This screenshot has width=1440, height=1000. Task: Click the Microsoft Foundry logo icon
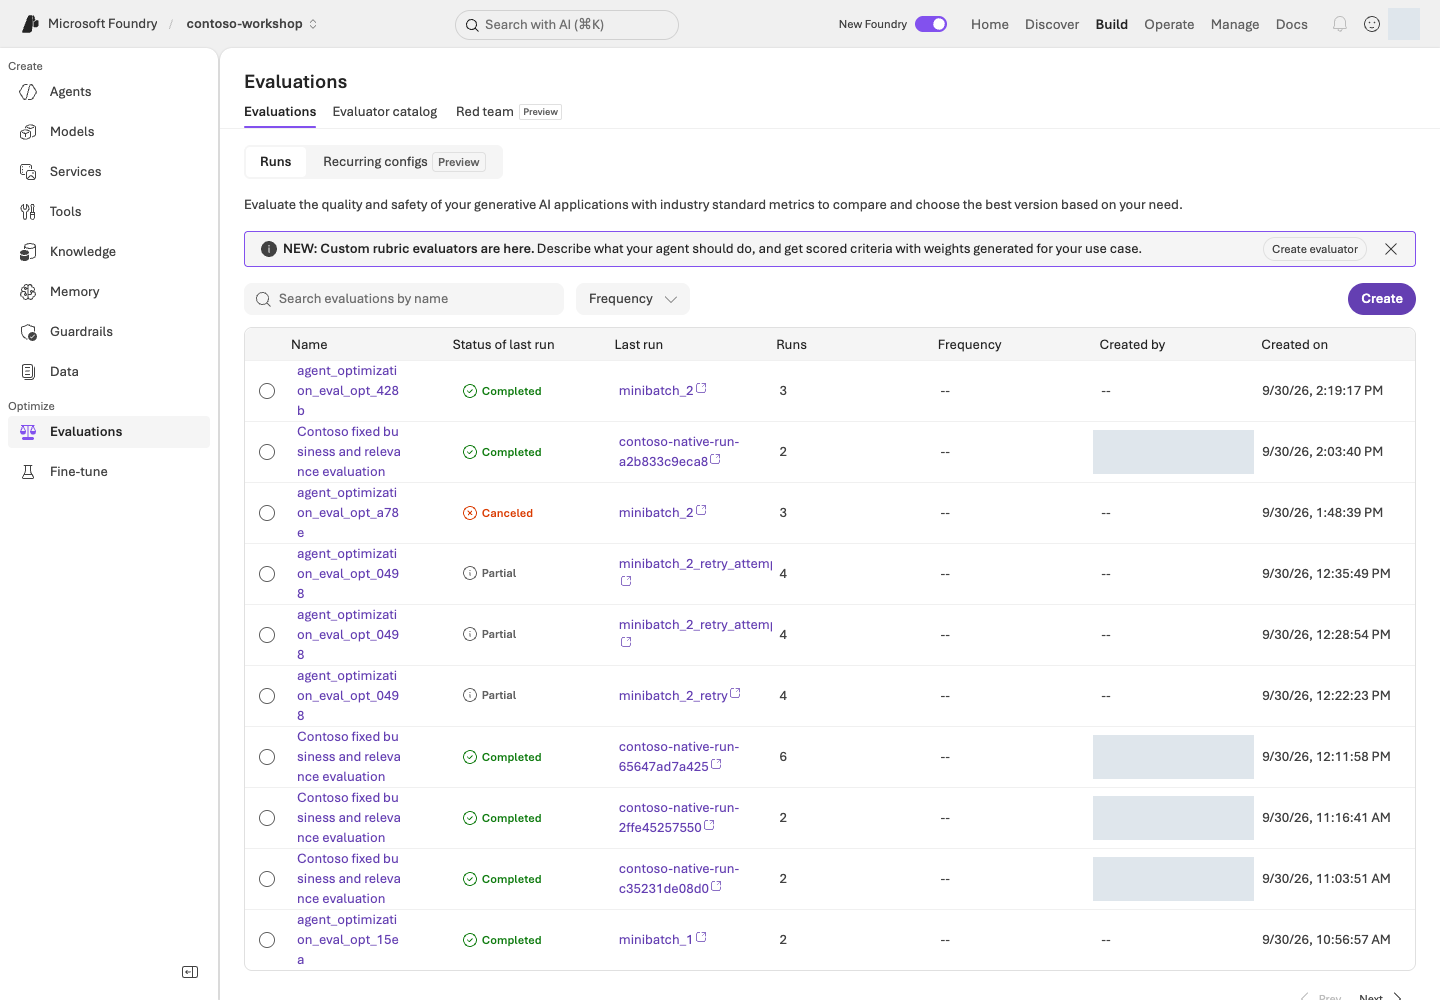click(31, 24)
